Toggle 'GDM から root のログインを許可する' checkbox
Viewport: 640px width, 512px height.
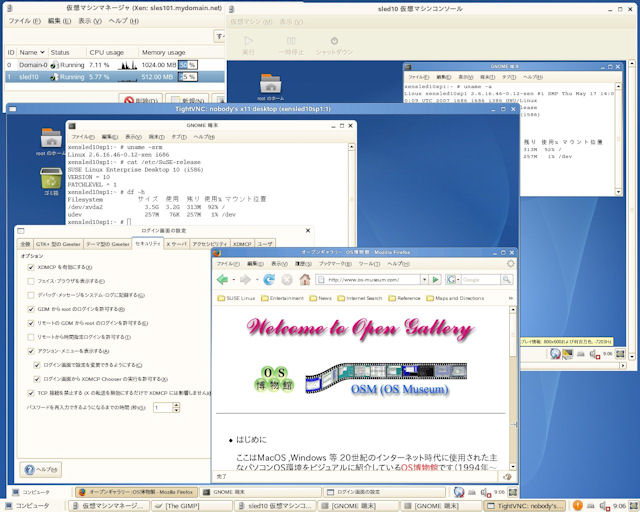click(x=31, y=309)
